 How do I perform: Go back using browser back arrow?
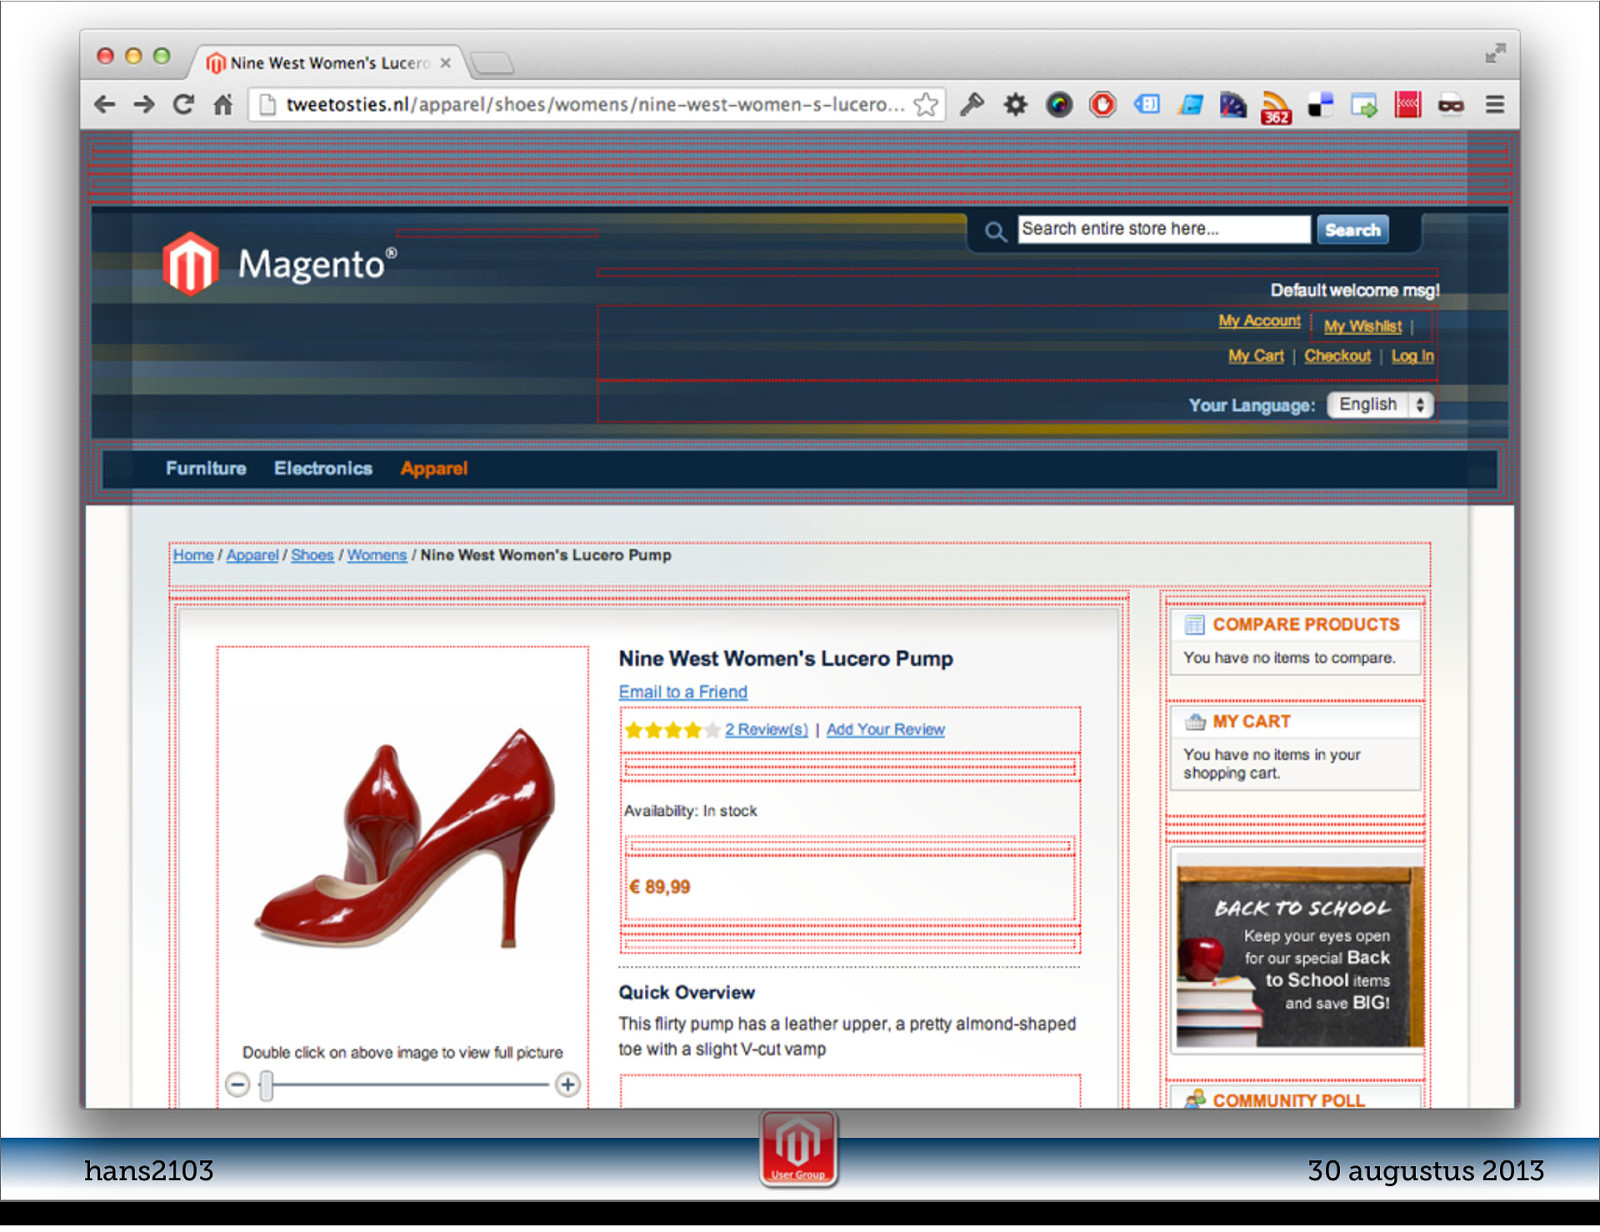click(x=105, y=104)
